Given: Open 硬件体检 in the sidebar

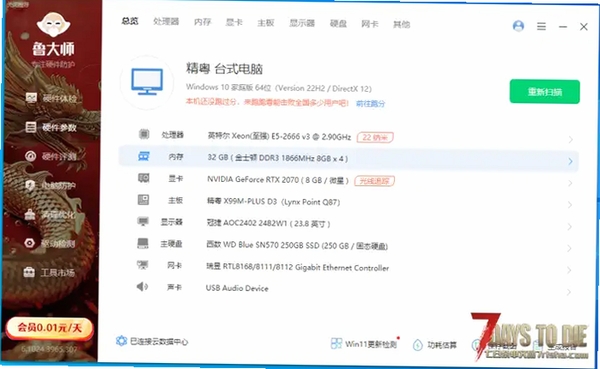Looking at the screenshot, I should pyautogui.click(x=52, y=98).
